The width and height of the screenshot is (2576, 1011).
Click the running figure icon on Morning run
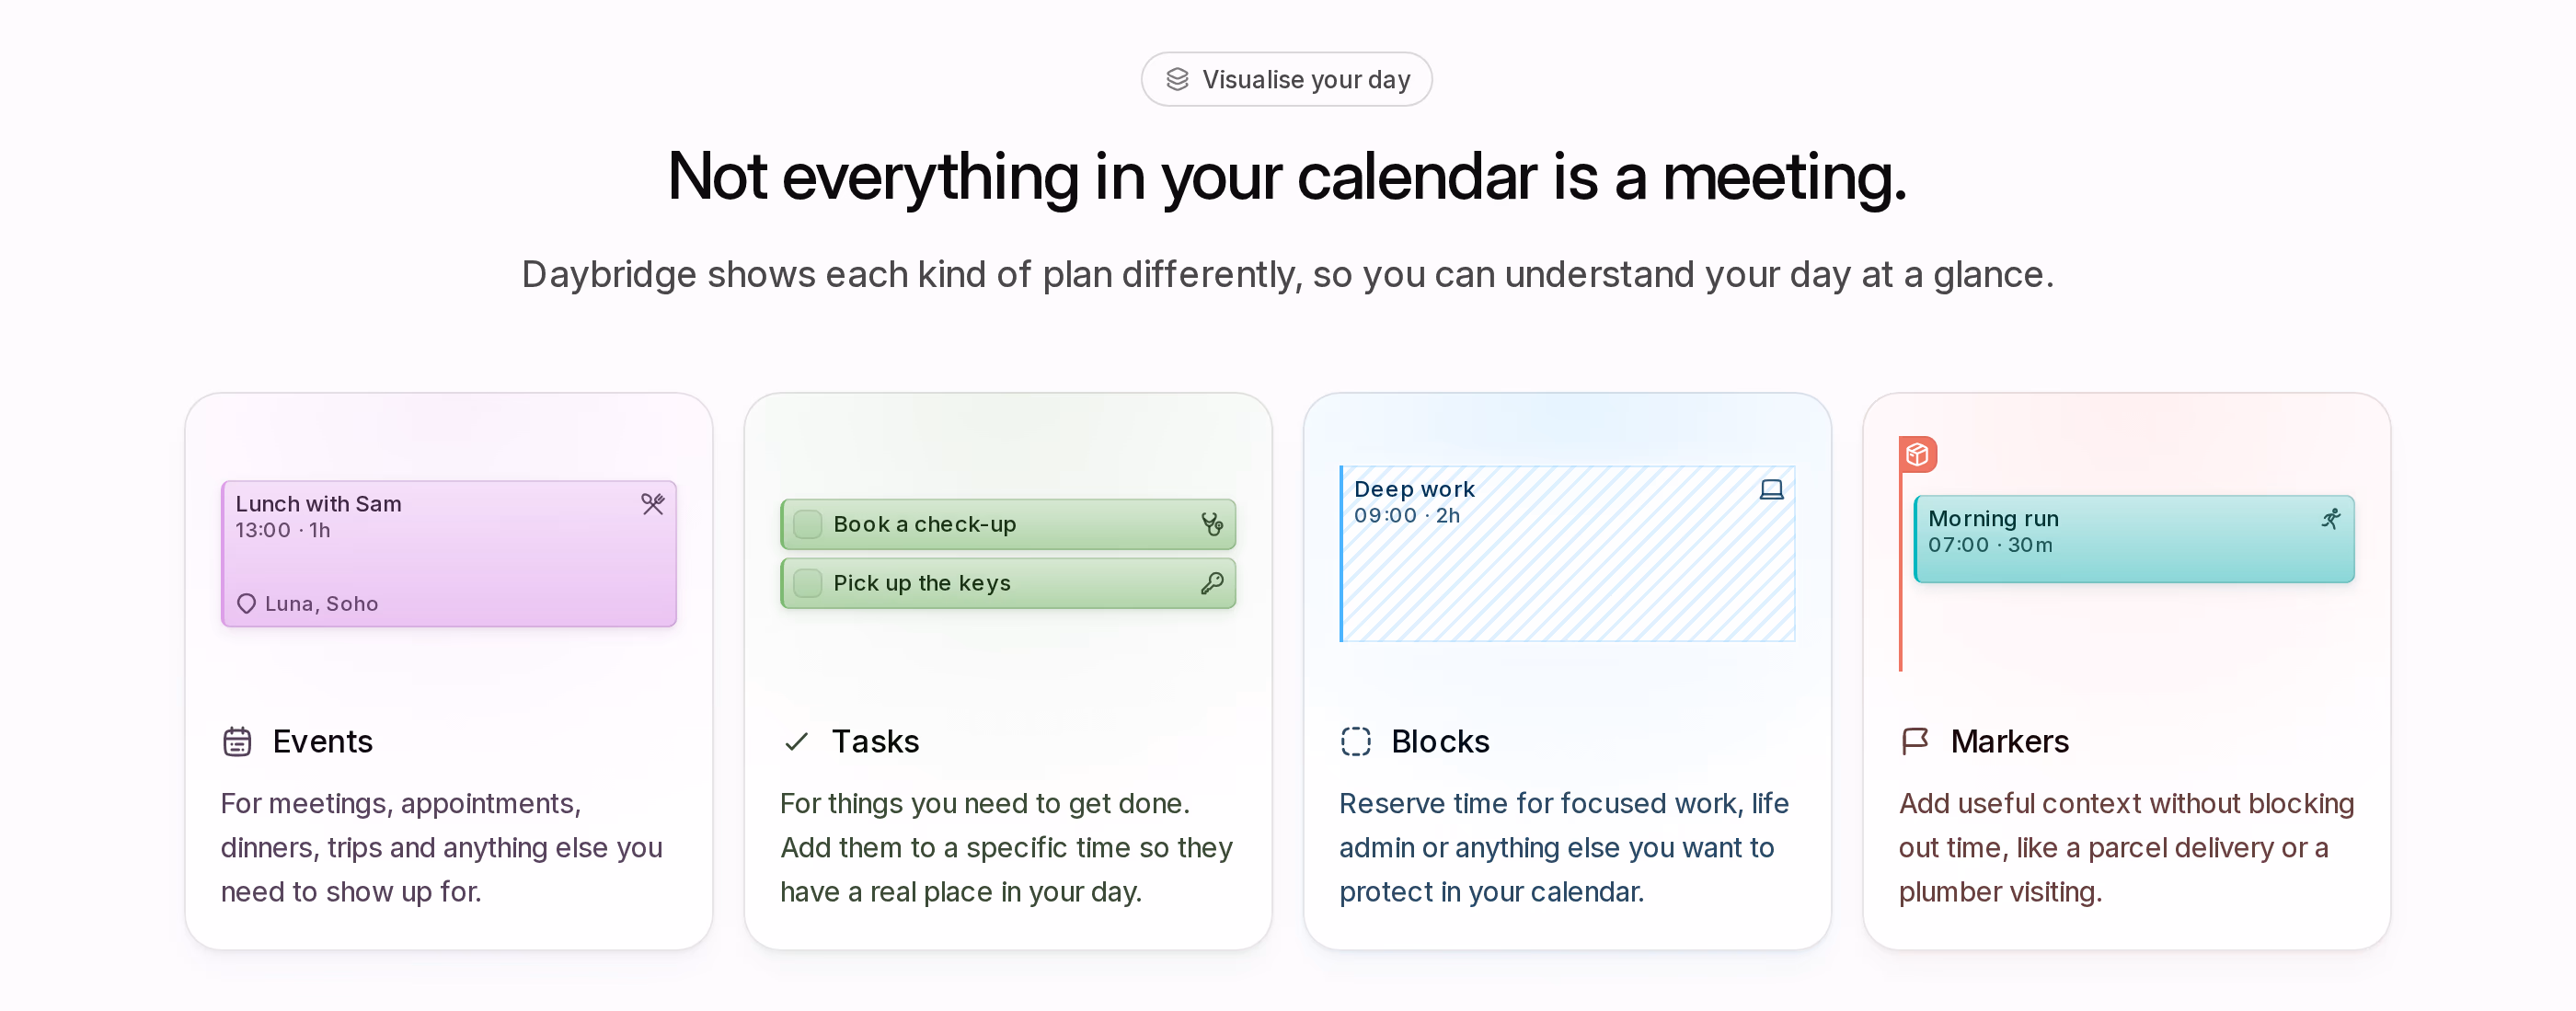coord(2331,518)
